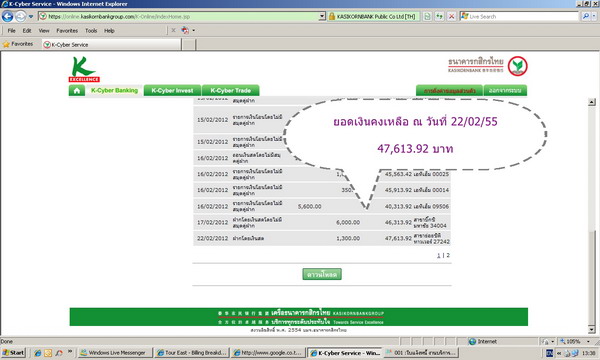The height and width of the screenshot is (360, 600).
Task: Click the 5,600.00 withdrawal amount
Action: (x=310, y=206)
